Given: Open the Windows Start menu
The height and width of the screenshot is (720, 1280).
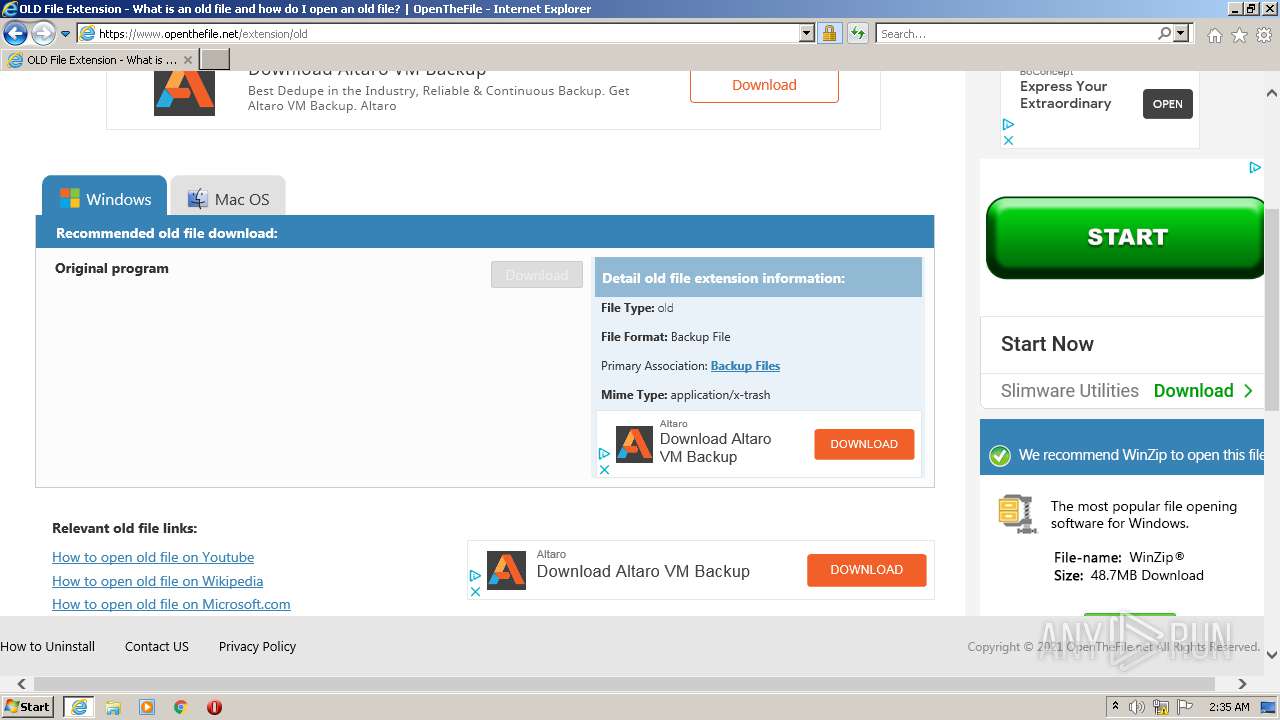Looking at the screenshot, I should click(27, 706).
